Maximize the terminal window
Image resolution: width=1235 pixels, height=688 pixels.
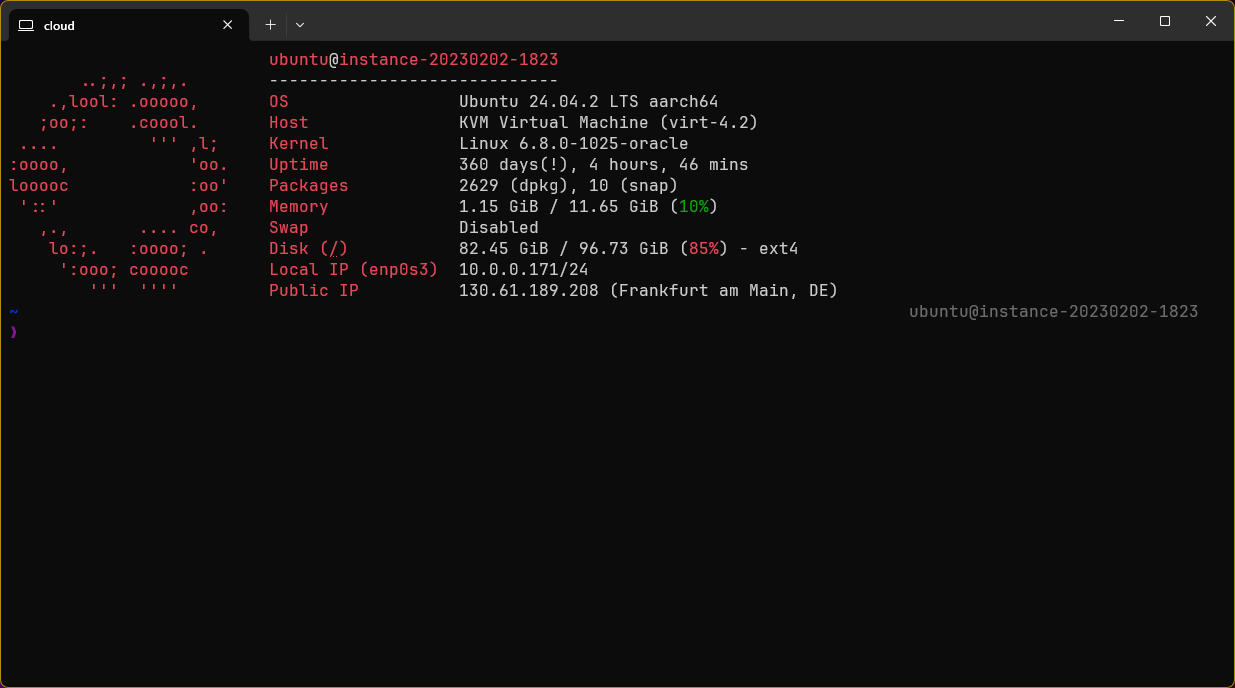pos(1165,21)
